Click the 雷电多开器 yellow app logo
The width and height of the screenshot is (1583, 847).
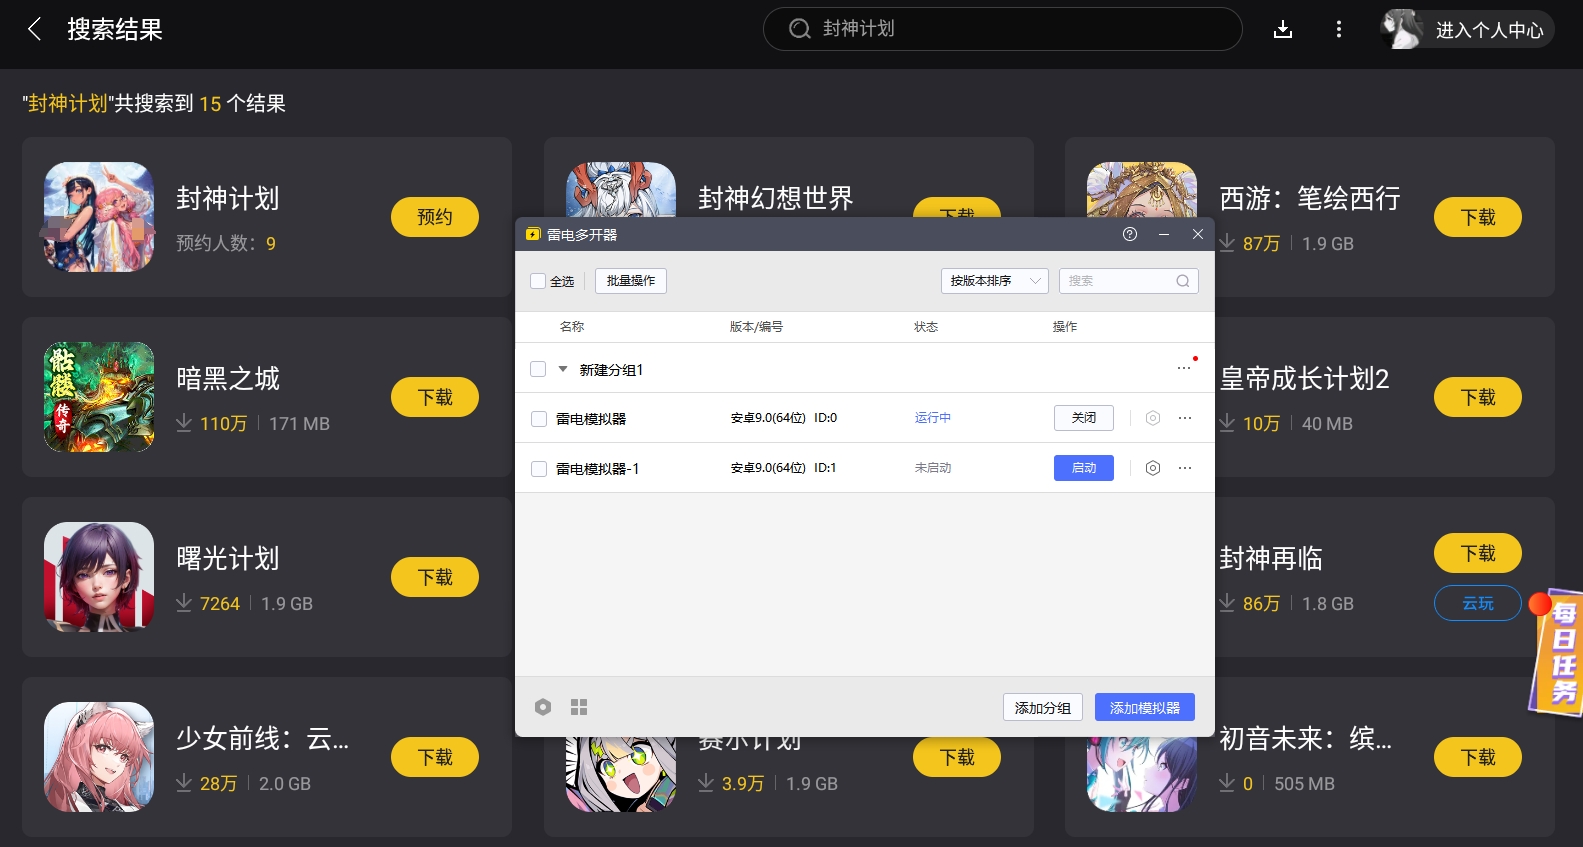pos(533,234)
